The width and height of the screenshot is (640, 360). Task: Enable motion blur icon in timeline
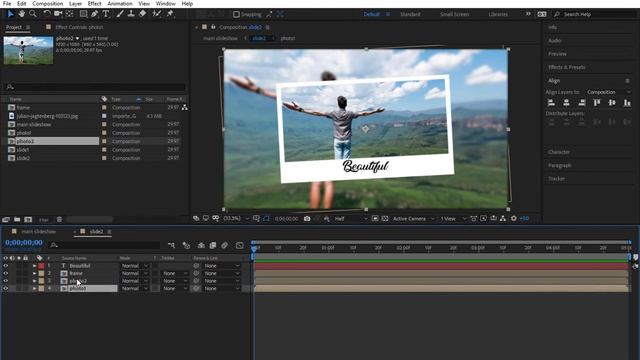point(224,245)
